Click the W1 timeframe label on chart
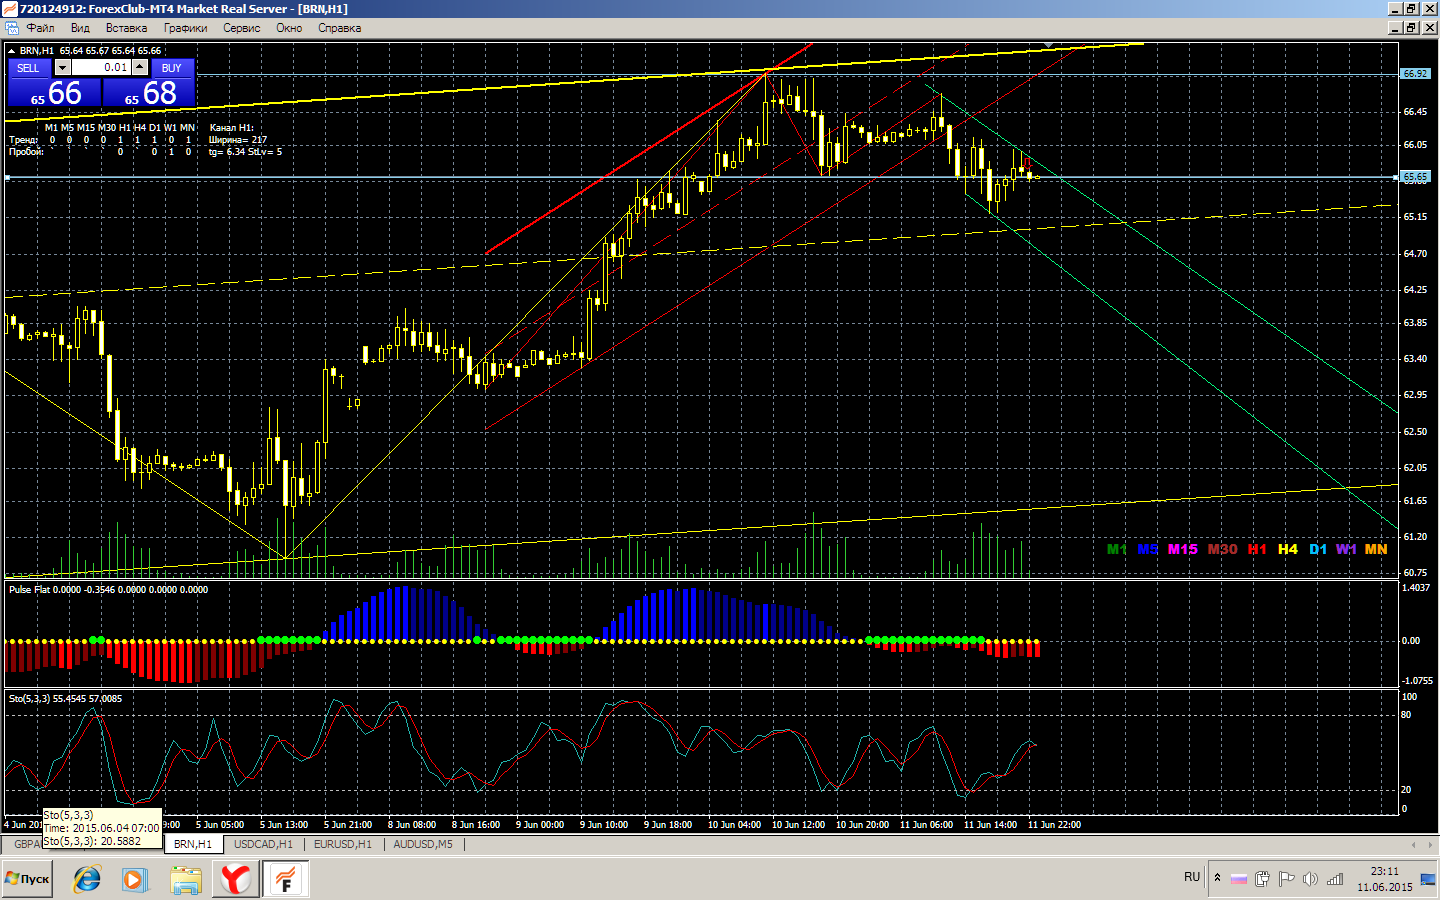Image resolution: width=1440 pixels, height=900 pixels. [1347, 549]
